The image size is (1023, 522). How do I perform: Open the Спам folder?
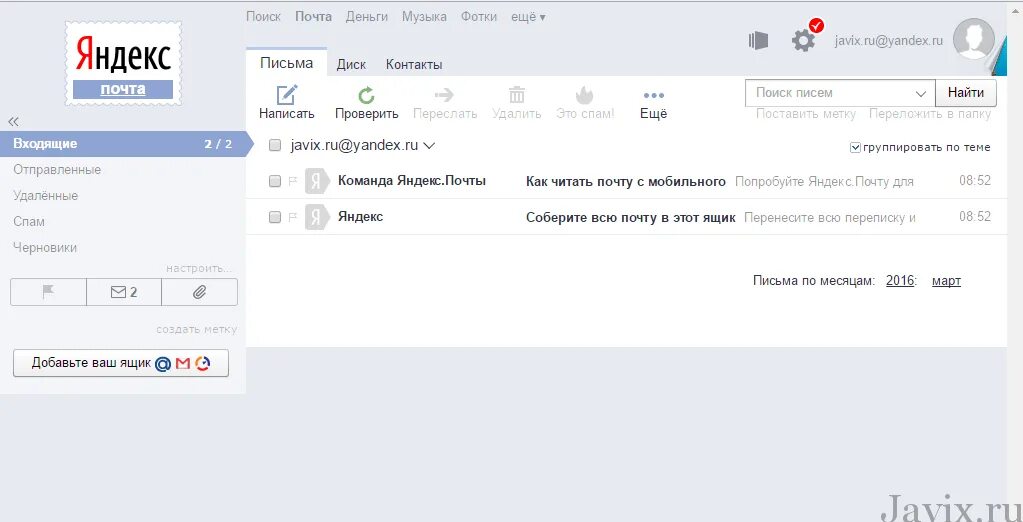(29, 222)
